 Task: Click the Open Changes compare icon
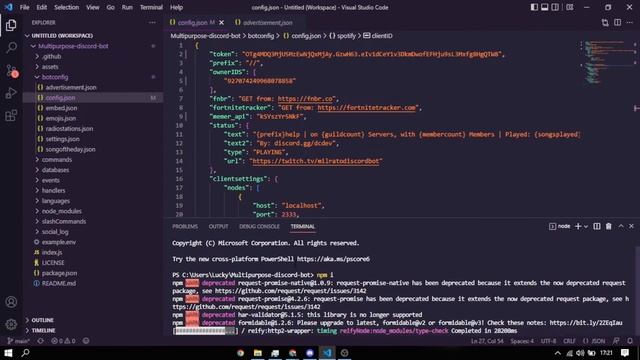coord(605,22)
